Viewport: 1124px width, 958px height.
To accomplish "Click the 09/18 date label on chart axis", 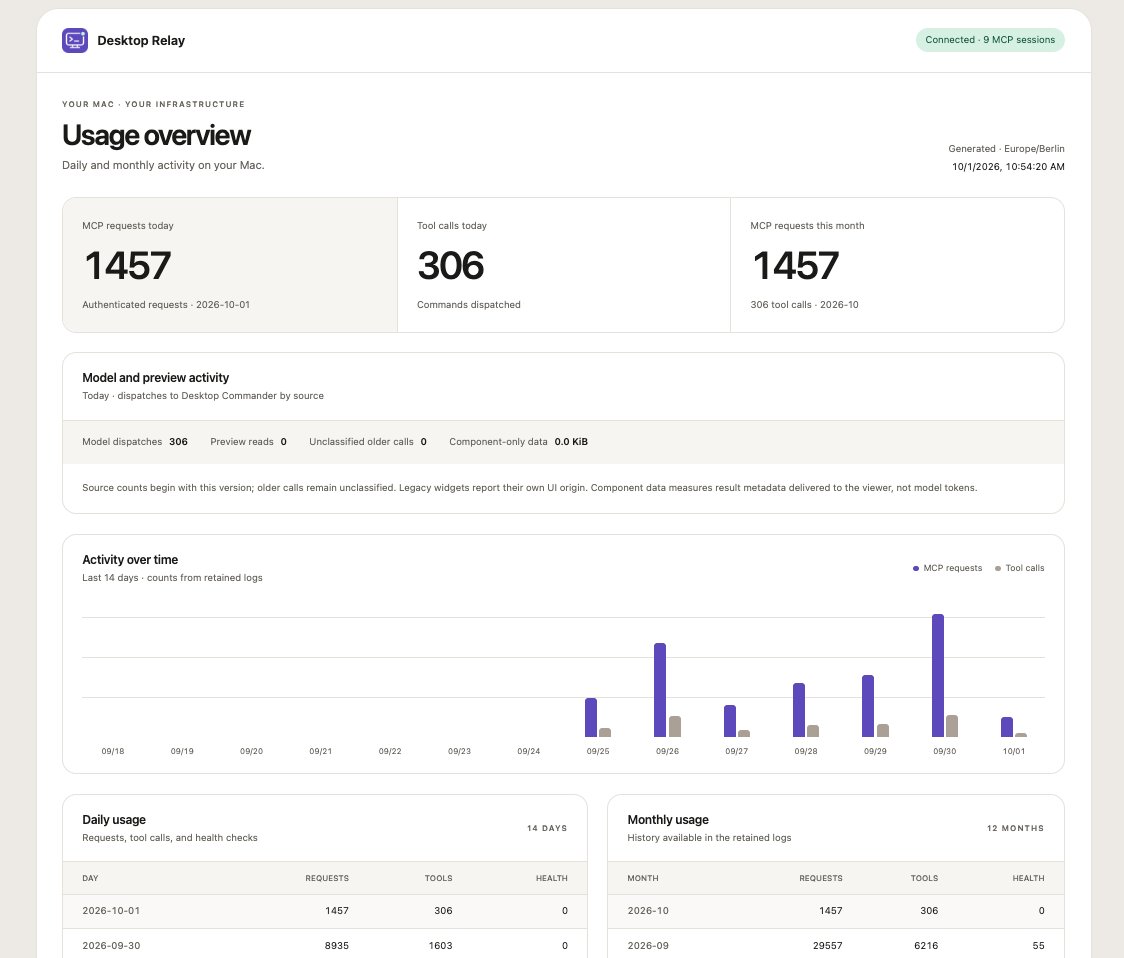I will click(113, 751).
